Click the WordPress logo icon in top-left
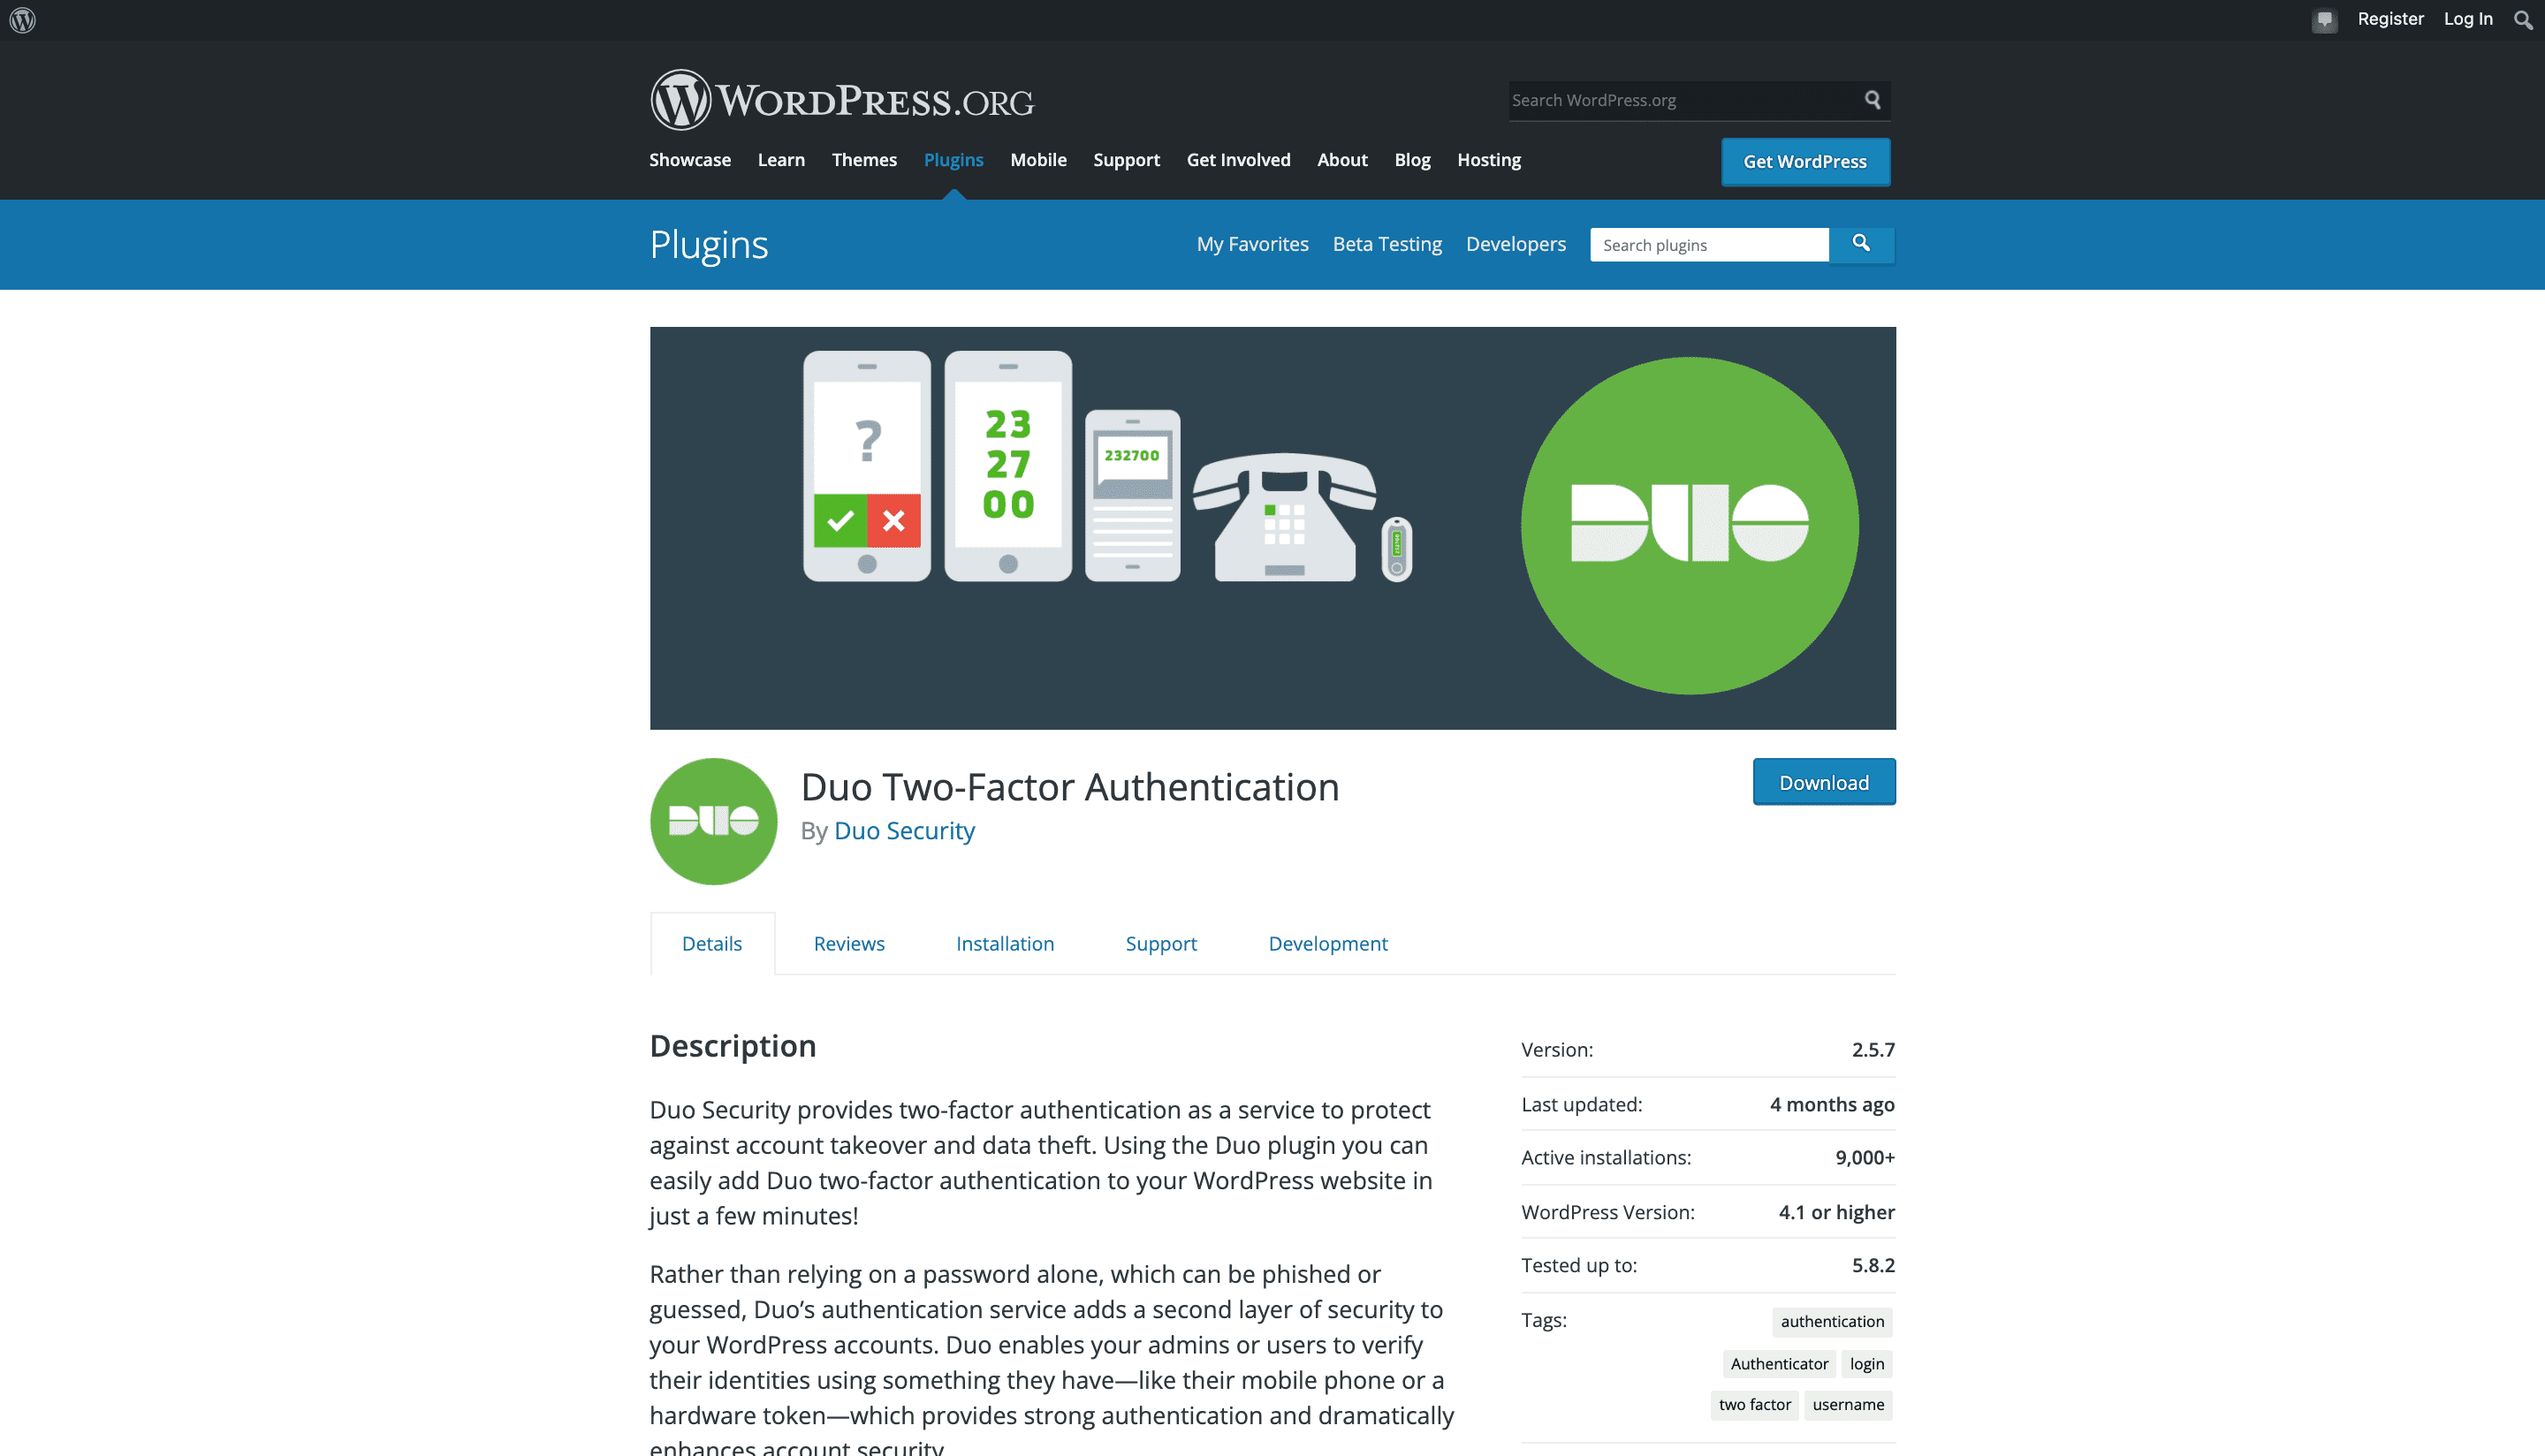This screenshot has height=1456, width=2545. click(x=23, y=18)
